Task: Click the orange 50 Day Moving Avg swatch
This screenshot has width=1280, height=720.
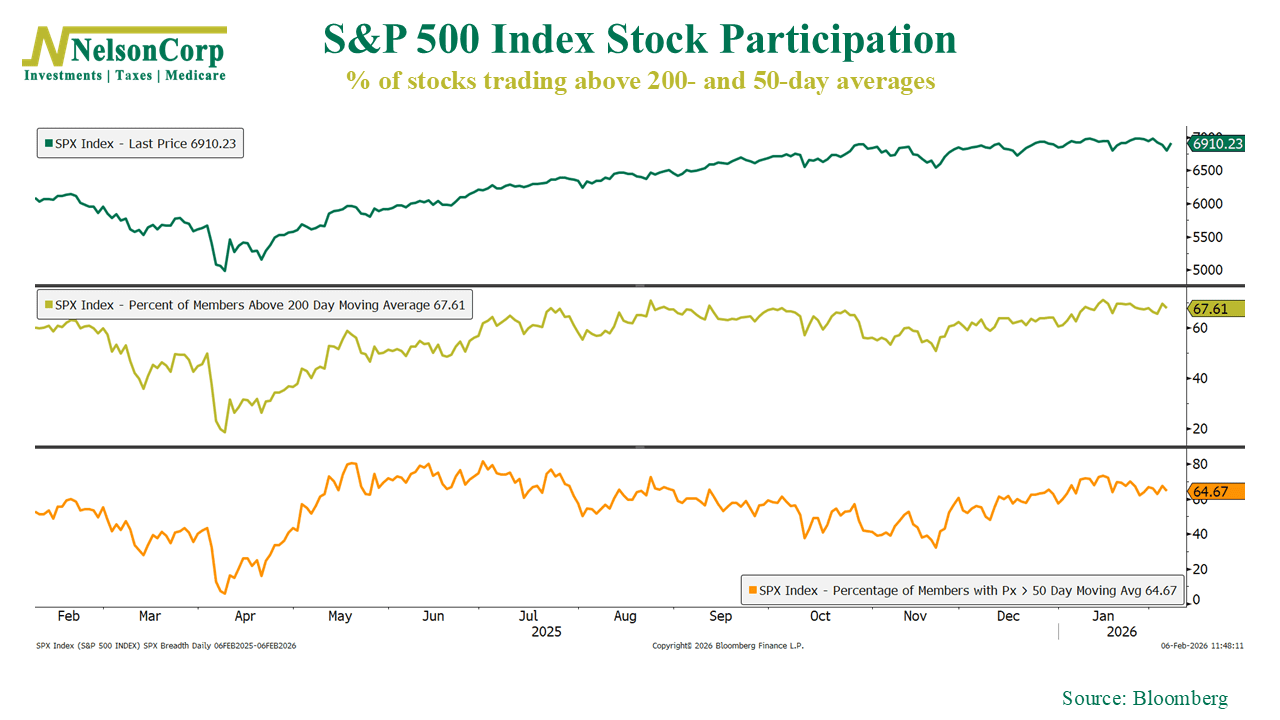Action: [x=750, y=591]
